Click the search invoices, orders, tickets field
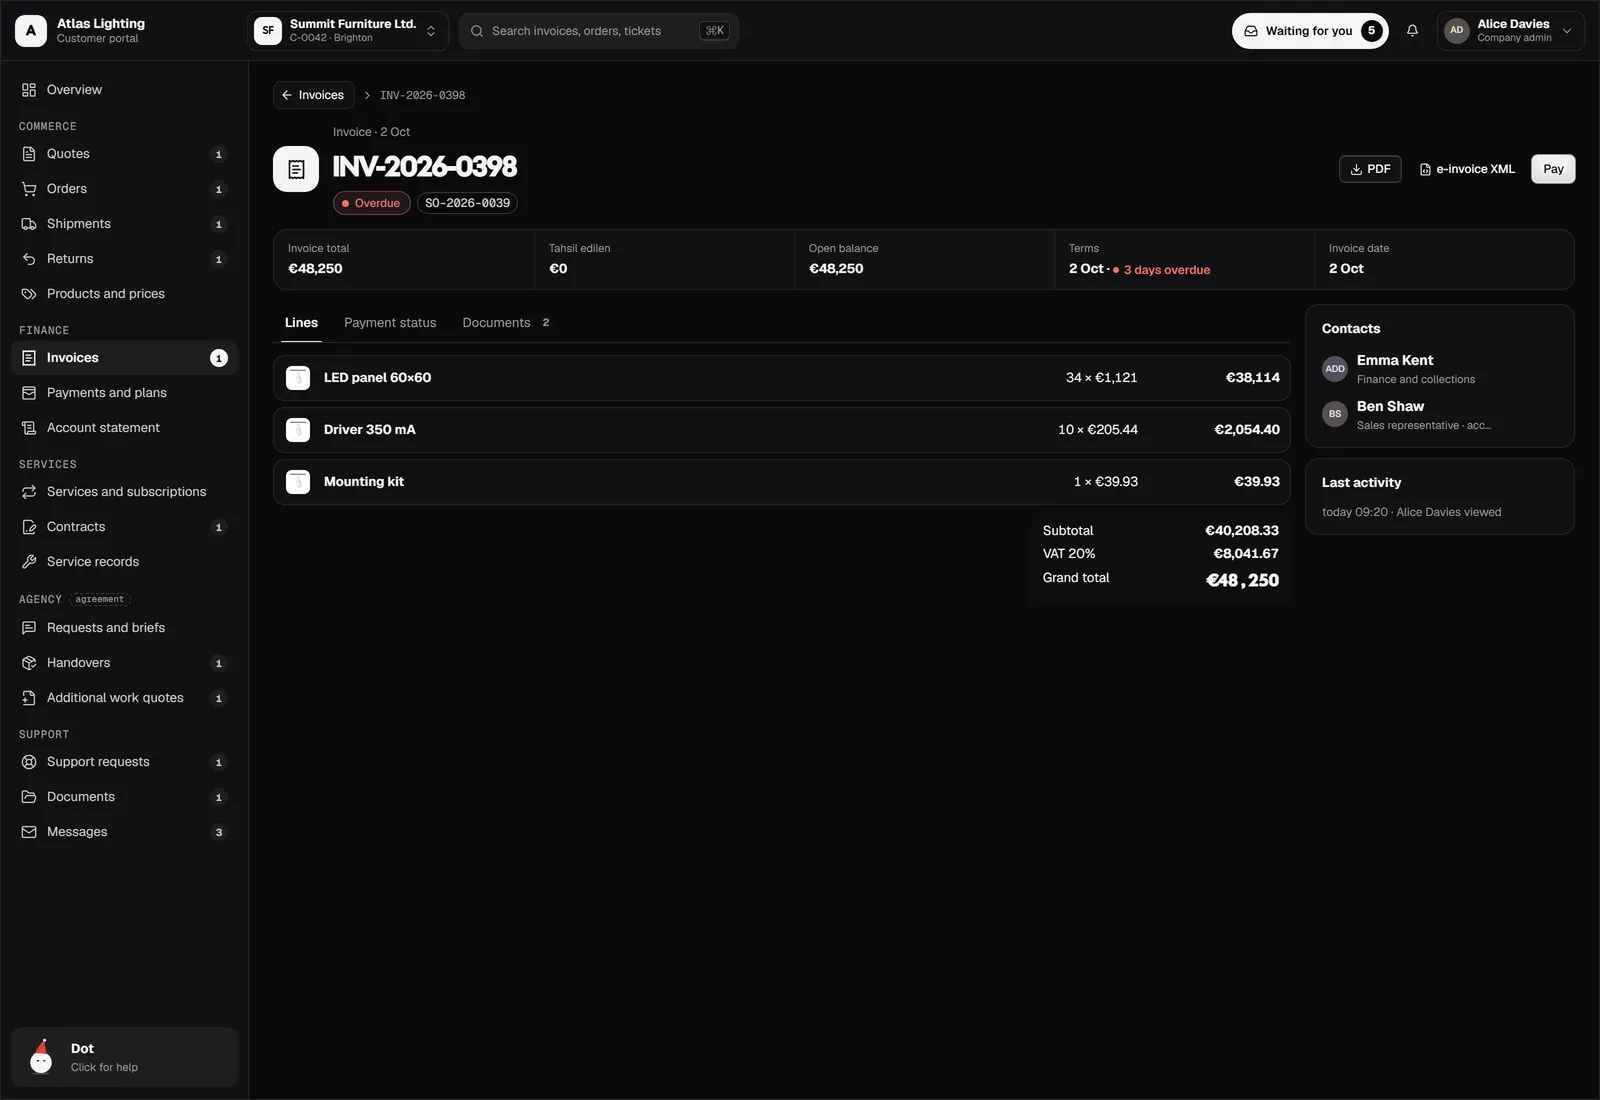This screenshot has height=1100, width=1600. pyautogui.click(x=598, y=31)
